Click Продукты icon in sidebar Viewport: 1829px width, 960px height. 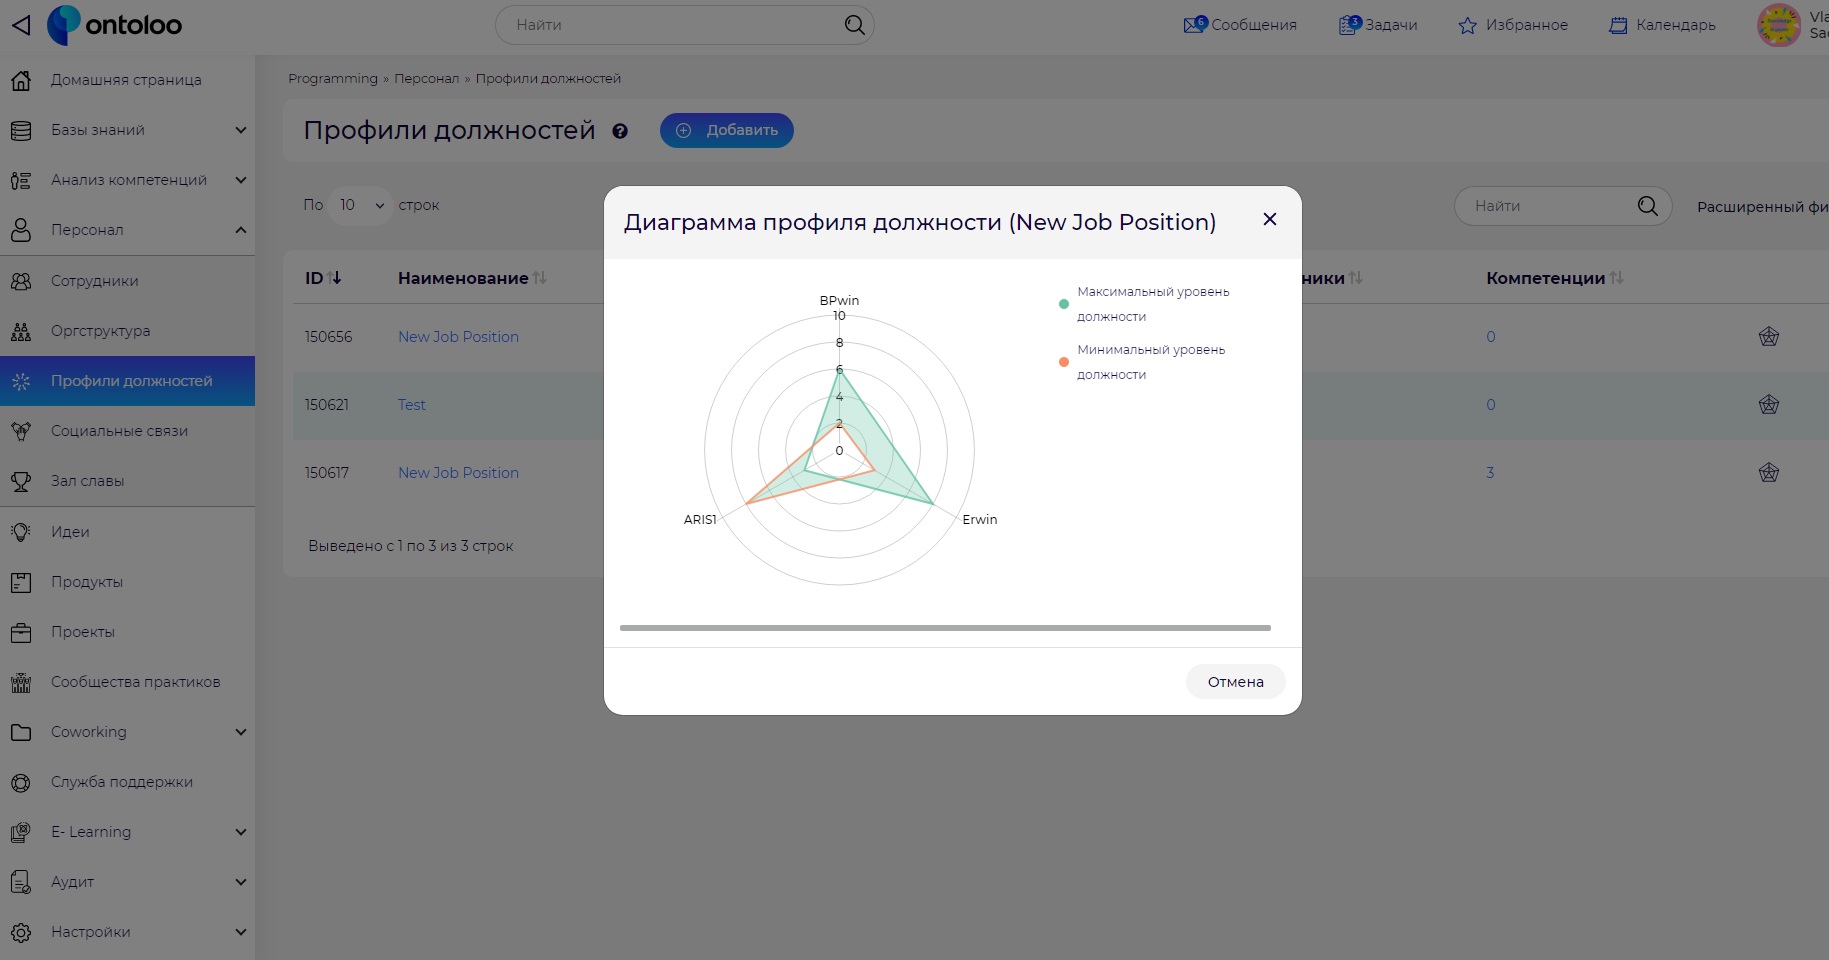[21, 582]
